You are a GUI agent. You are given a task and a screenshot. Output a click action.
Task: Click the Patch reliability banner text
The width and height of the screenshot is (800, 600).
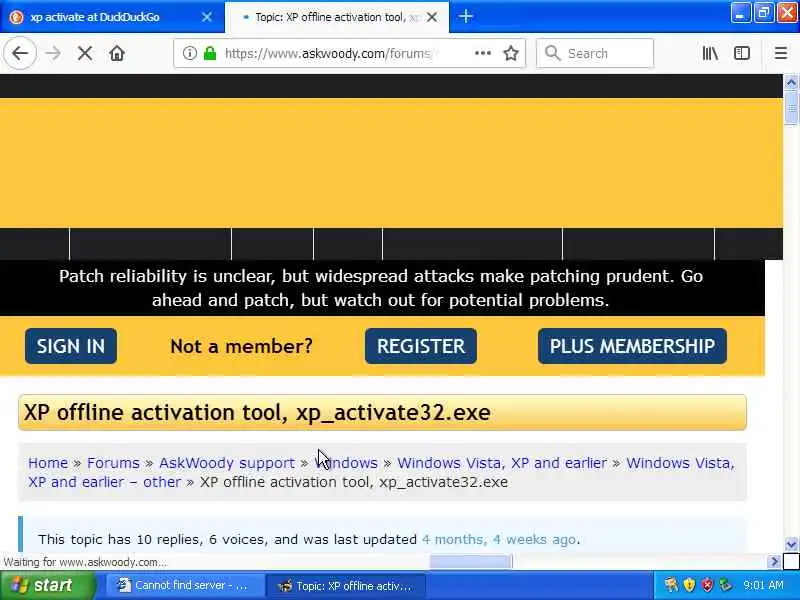(381, 288)
